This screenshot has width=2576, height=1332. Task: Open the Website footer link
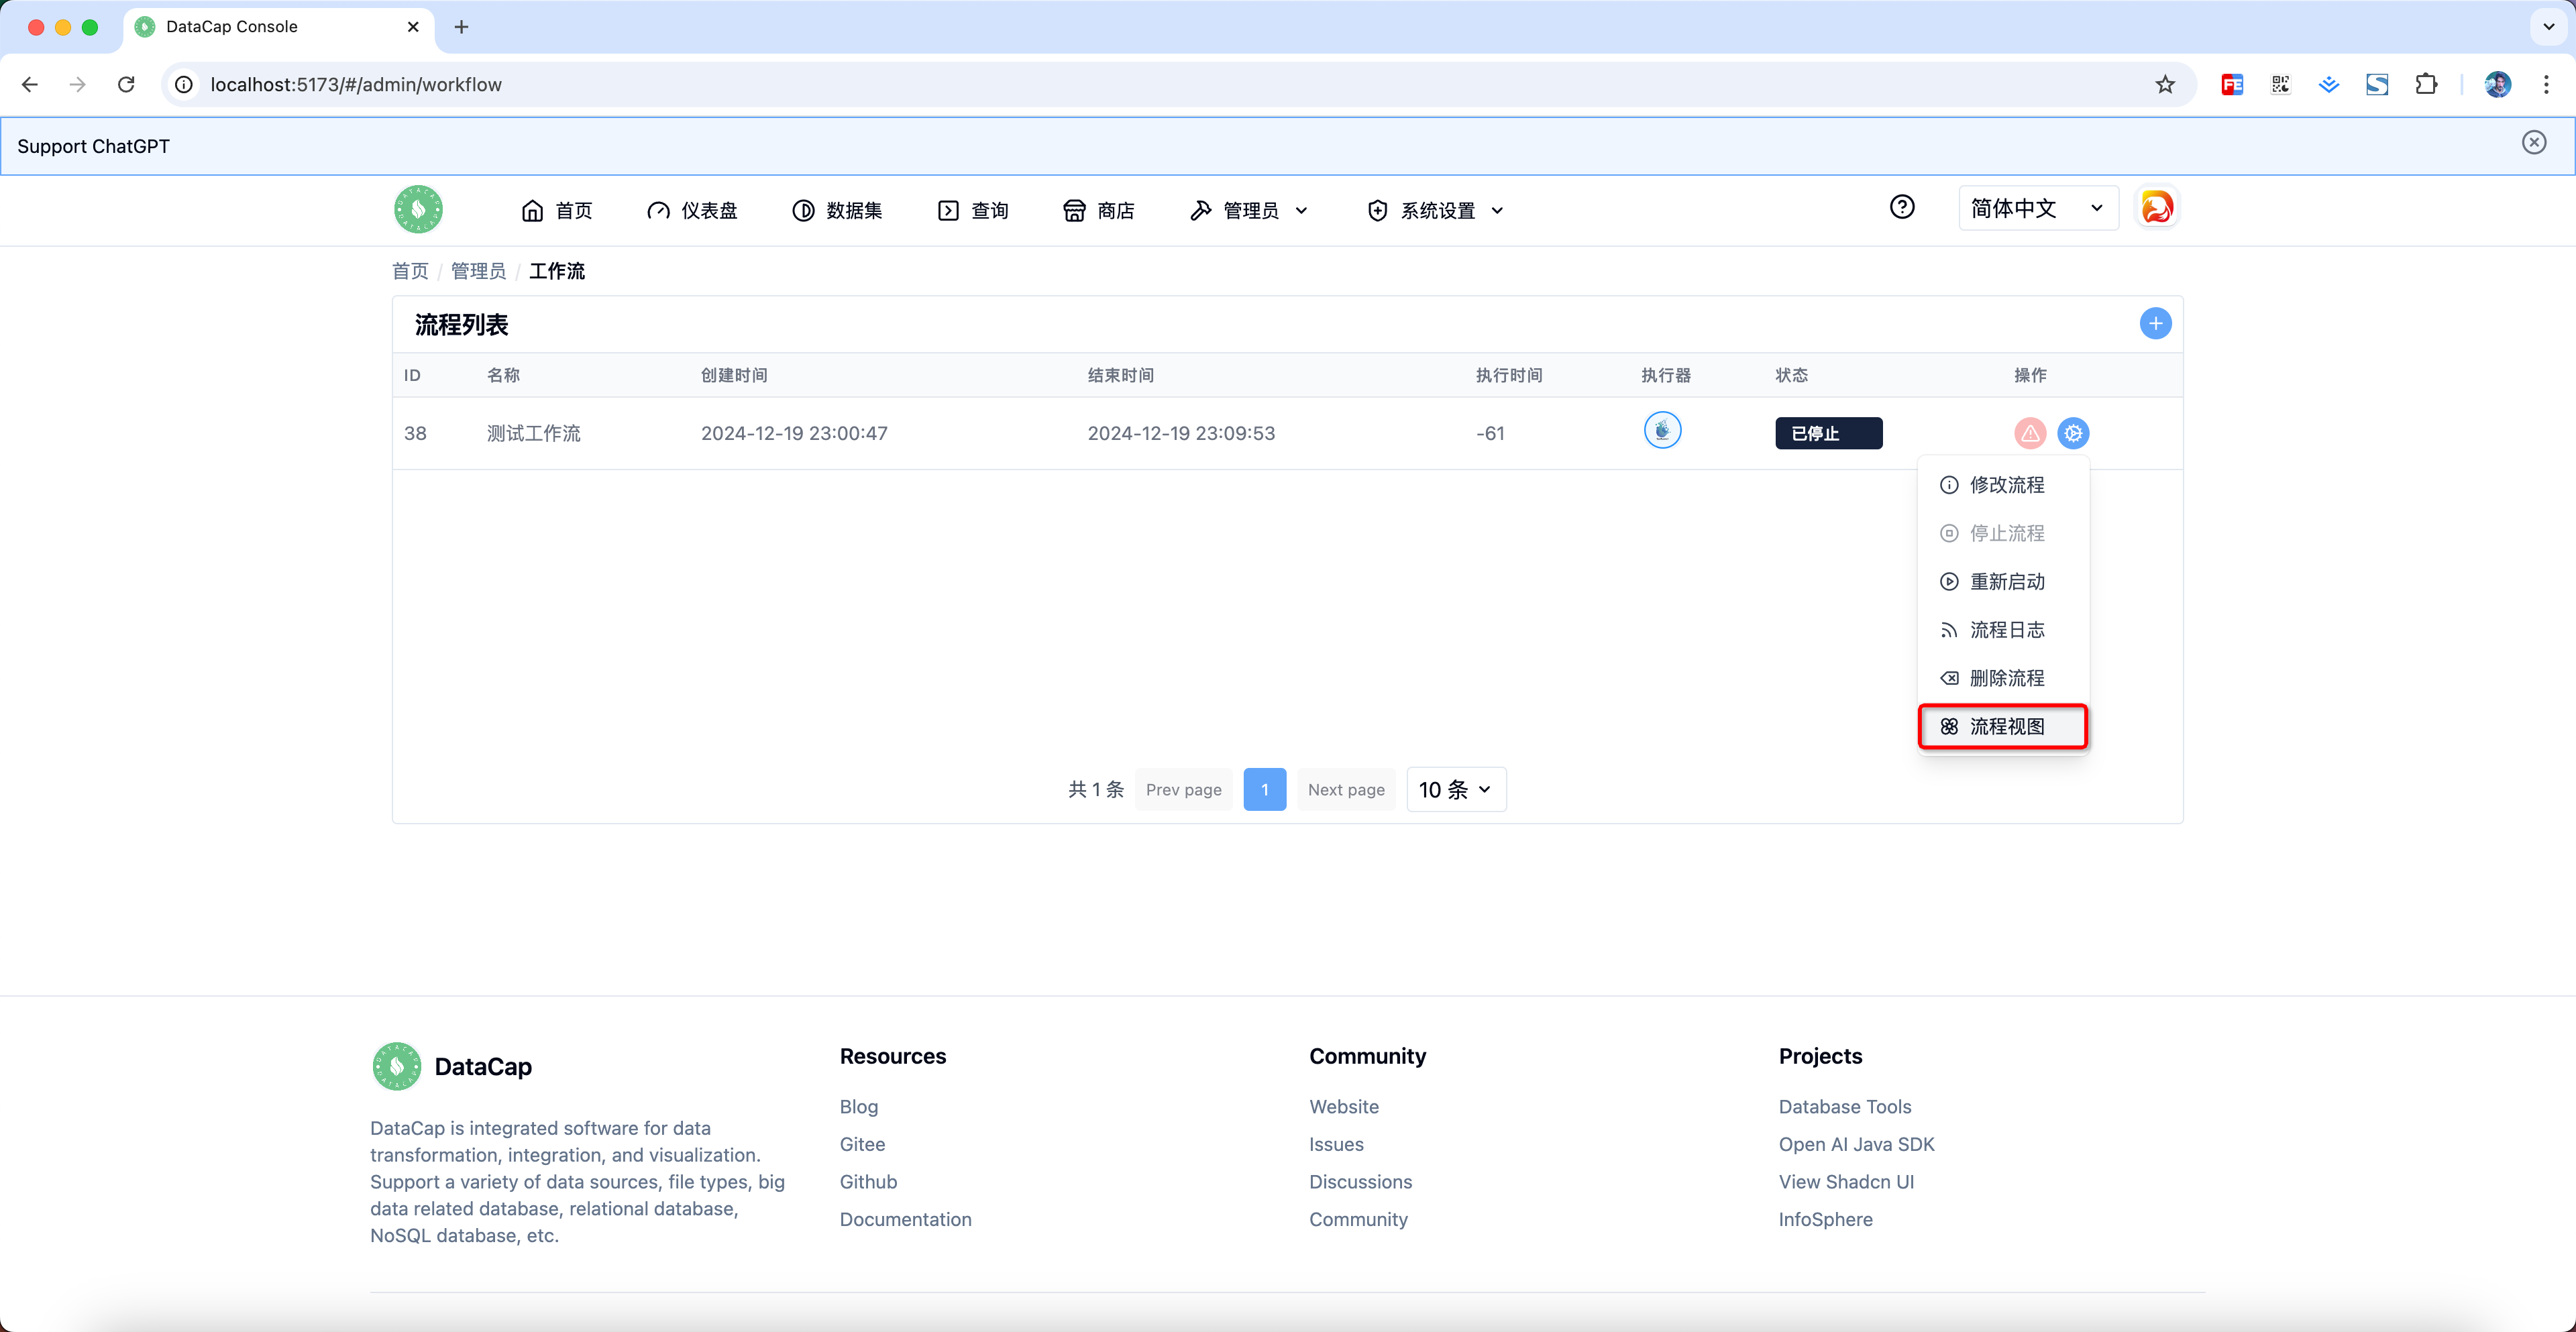pyautogui.click(x=1343, y=1107)
